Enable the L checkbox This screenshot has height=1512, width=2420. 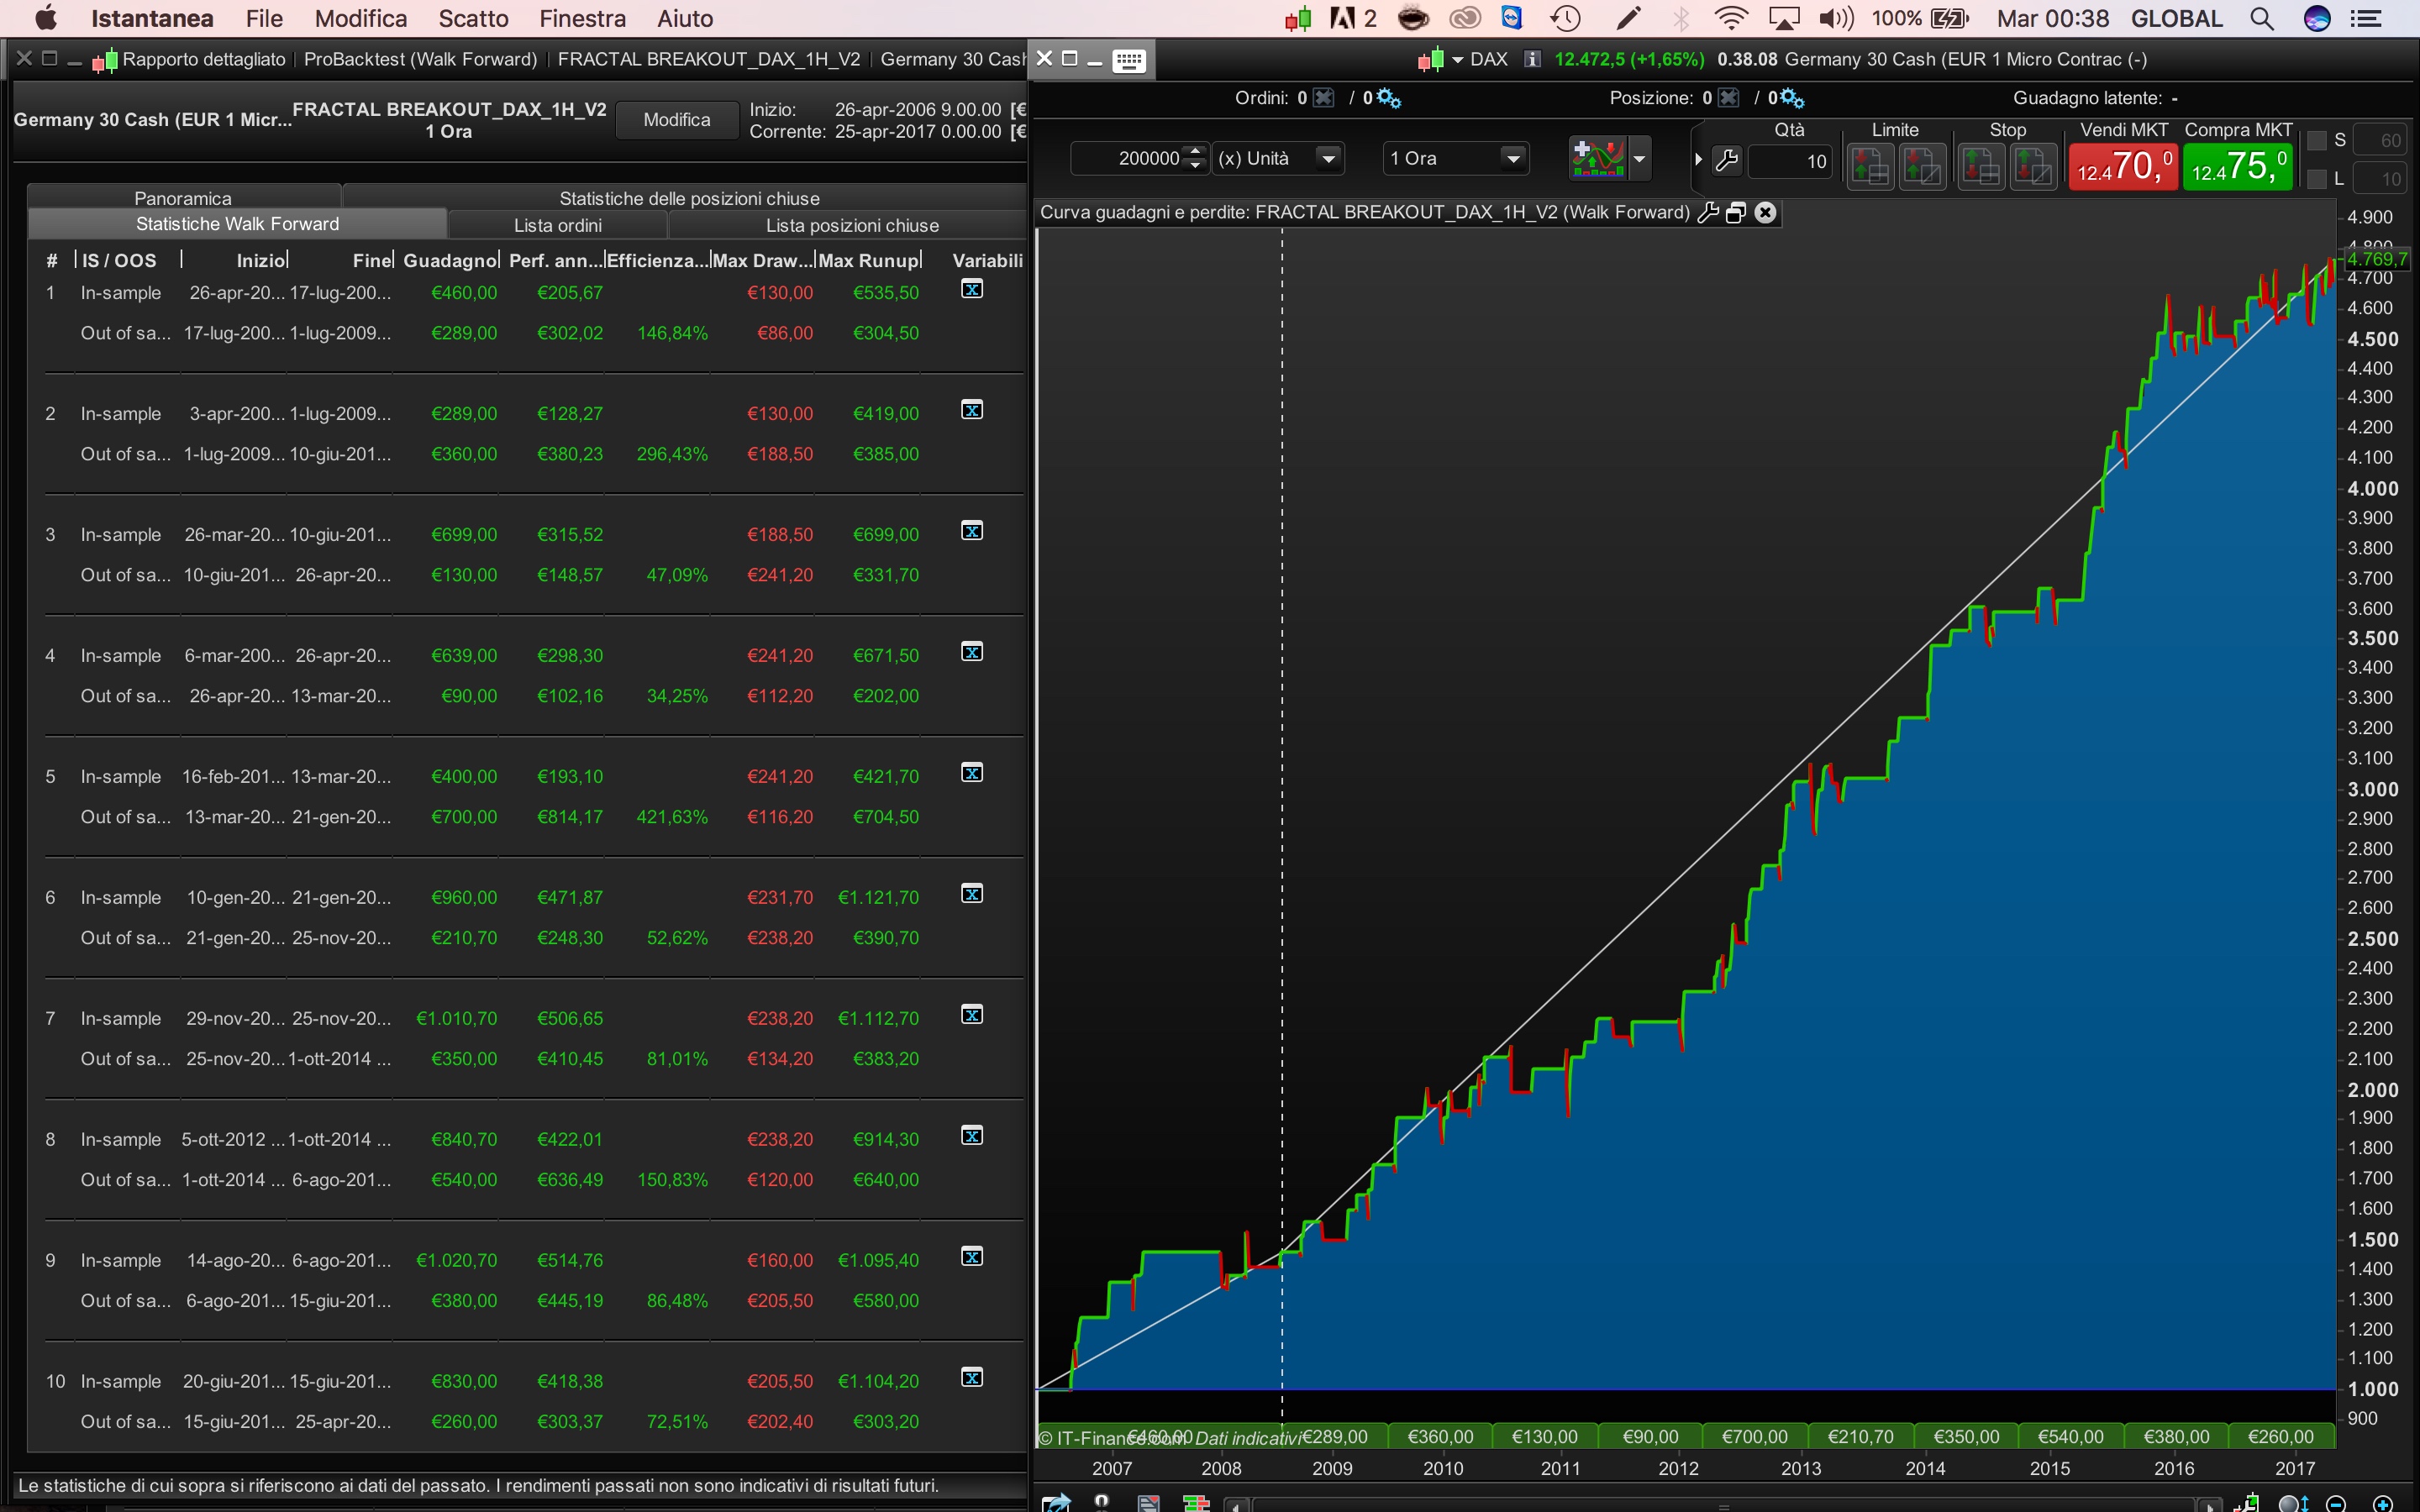(x=2316, y=180)
